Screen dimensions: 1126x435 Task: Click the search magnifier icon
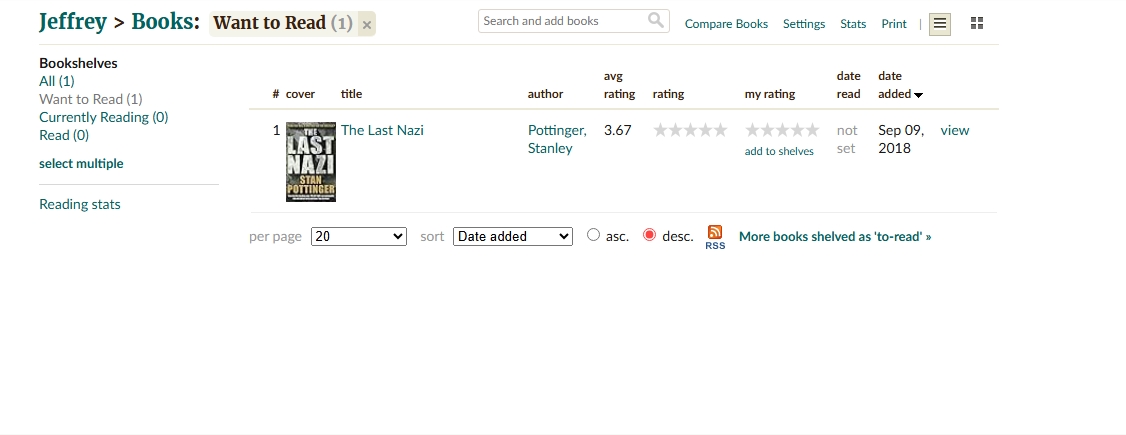coord(655,20)
